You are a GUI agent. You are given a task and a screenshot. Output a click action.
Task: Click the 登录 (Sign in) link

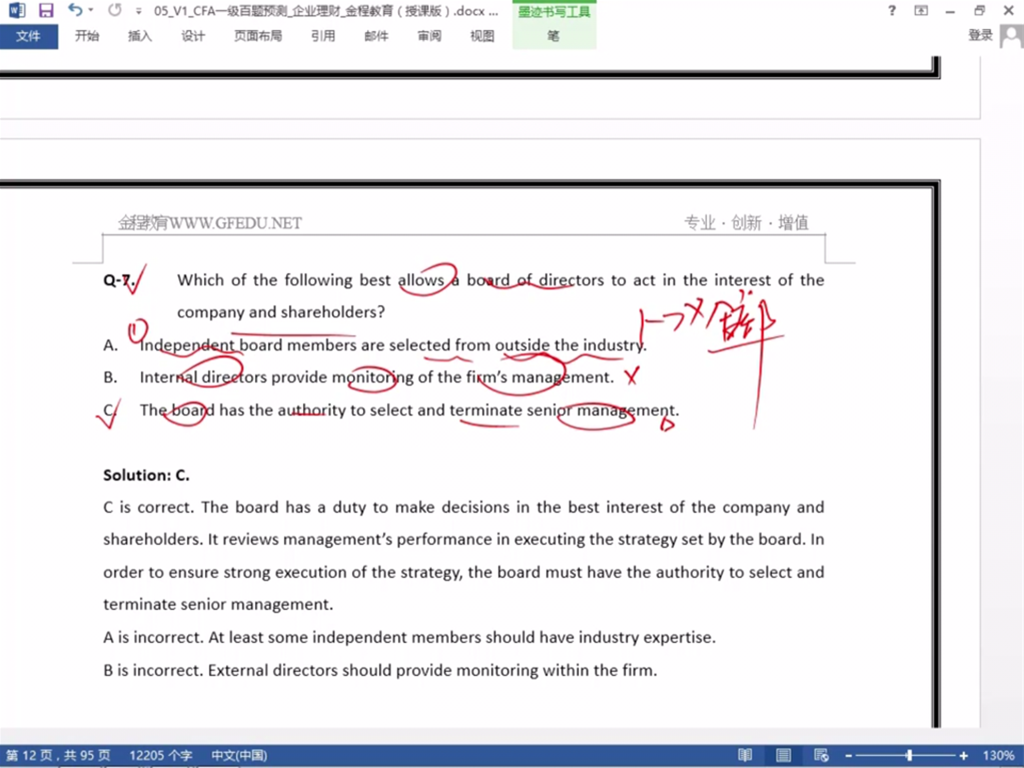click(980, 36)
